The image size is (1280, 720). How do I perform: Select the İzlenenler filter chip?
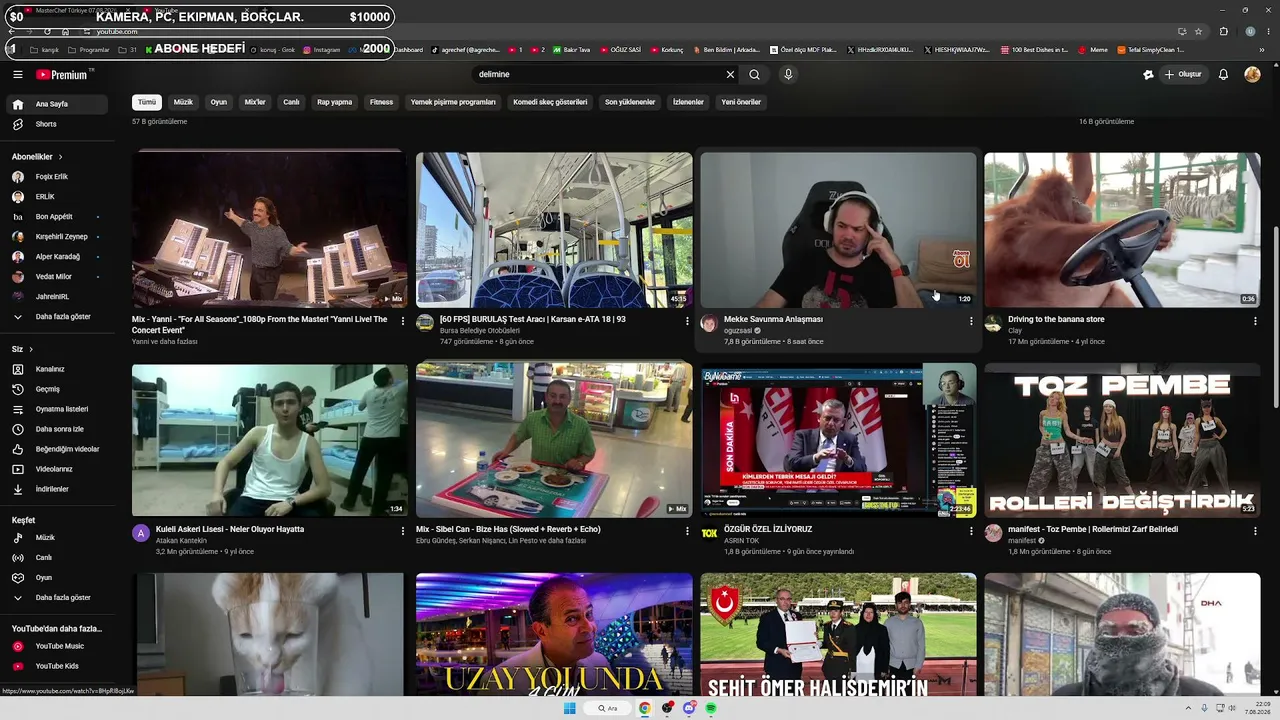click(x=688, y=102)
